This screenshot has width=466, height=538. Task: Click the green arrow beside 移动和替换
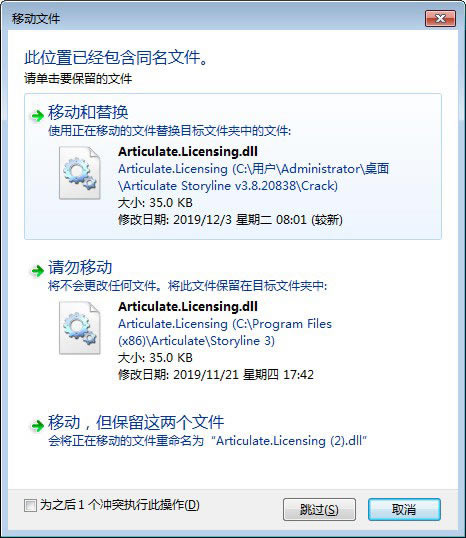[37, 116]
